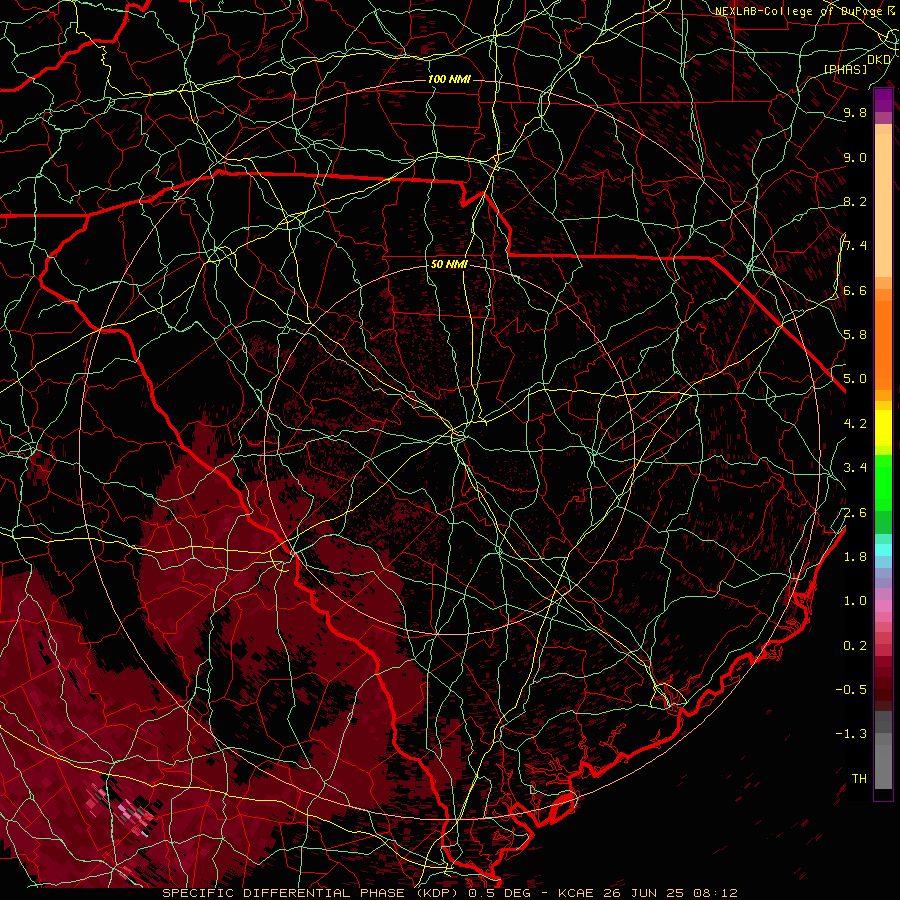This screenshot has width=900, height=900.
Task: Click the 8.2 value on the color scale
Action: pyautogui.click(x=855, y=201)
